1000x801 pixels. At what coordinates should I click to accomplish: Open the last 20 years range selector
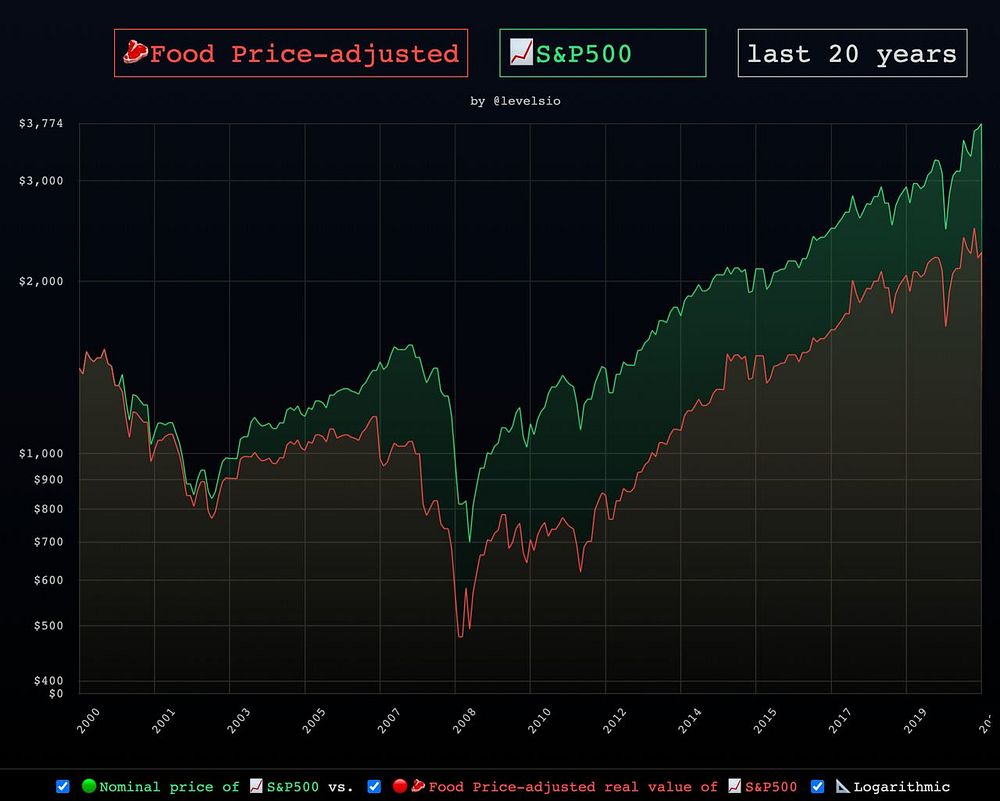coord(852,53)
